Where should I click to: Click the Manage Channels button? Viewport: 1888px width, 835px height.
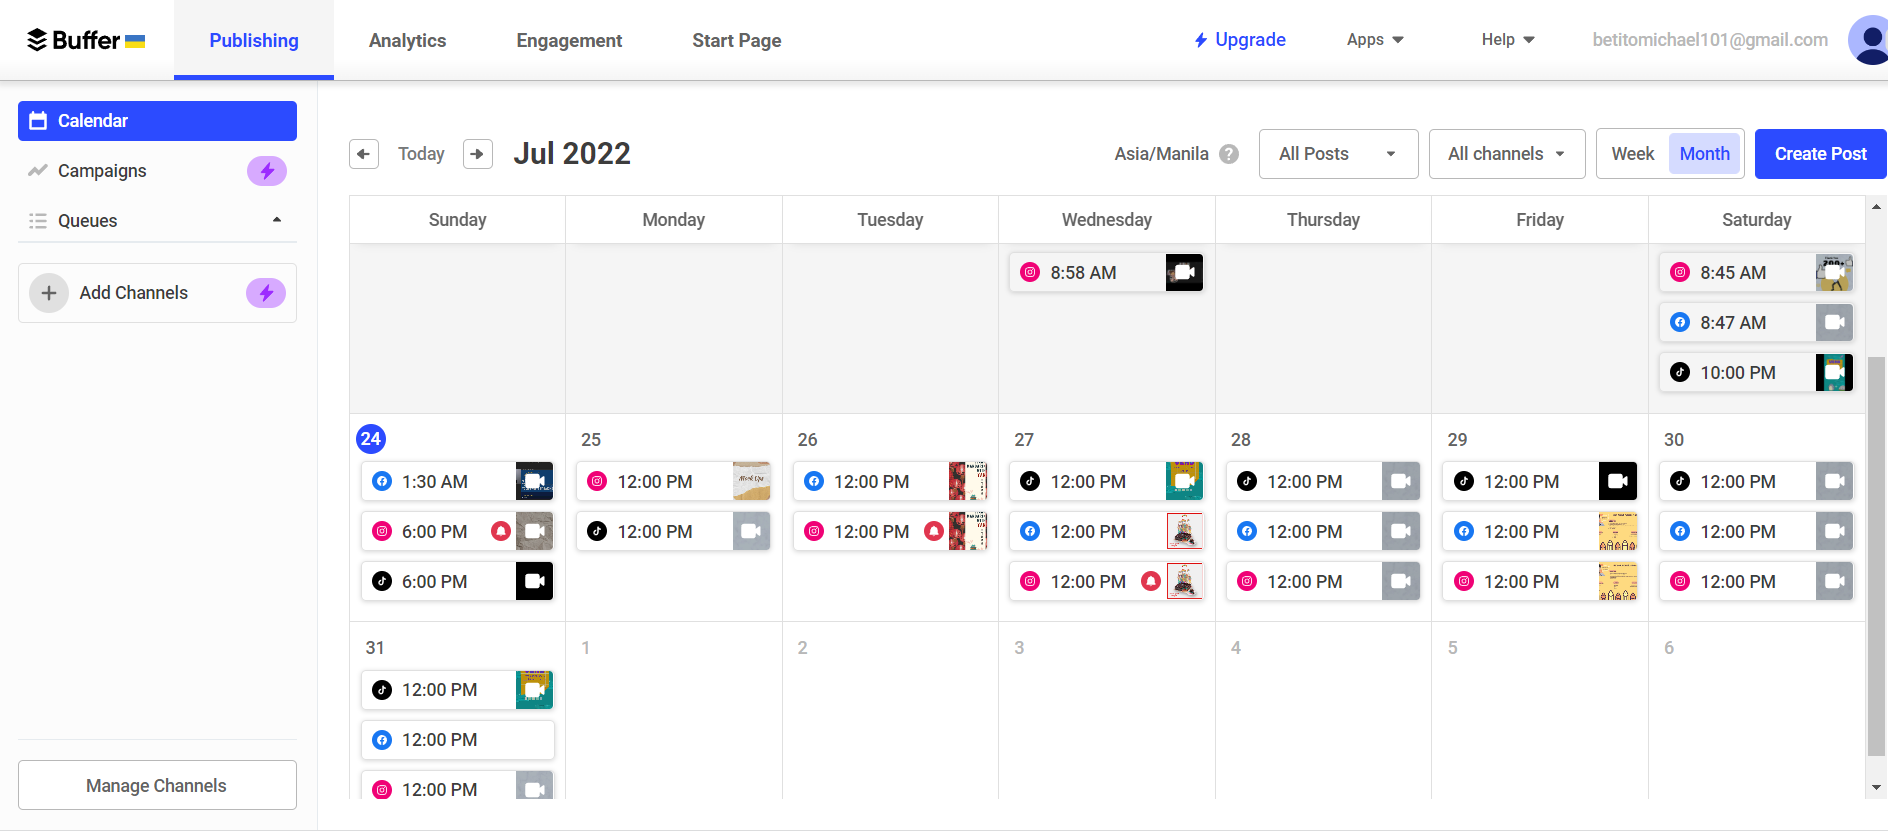(x=157, y=785)
